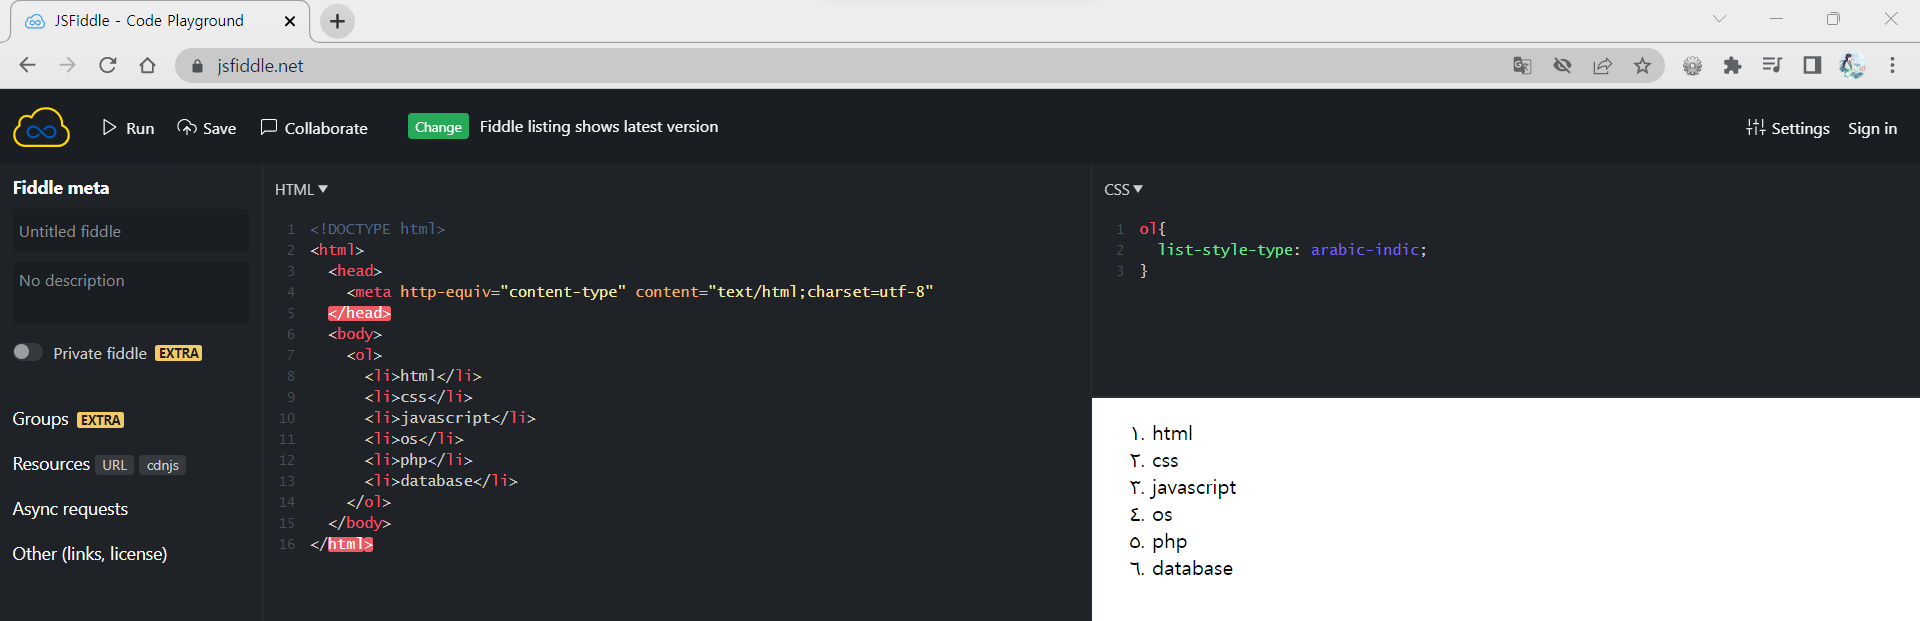Open a new browser tab
Screen dimensions: 1920x621
(x=338, y=21)
